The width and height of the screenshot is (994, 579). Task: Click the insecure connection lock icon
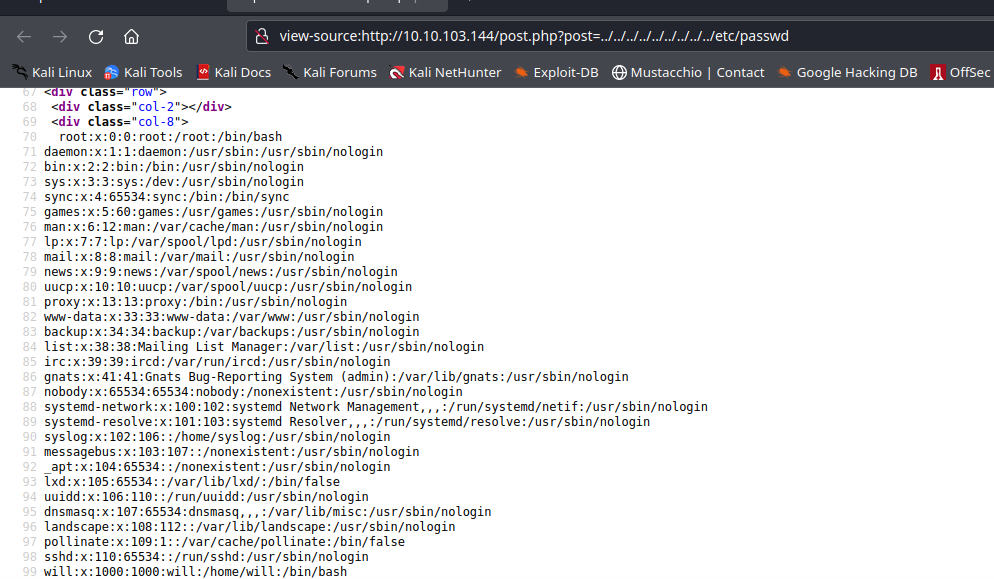(x=262, y=36)
